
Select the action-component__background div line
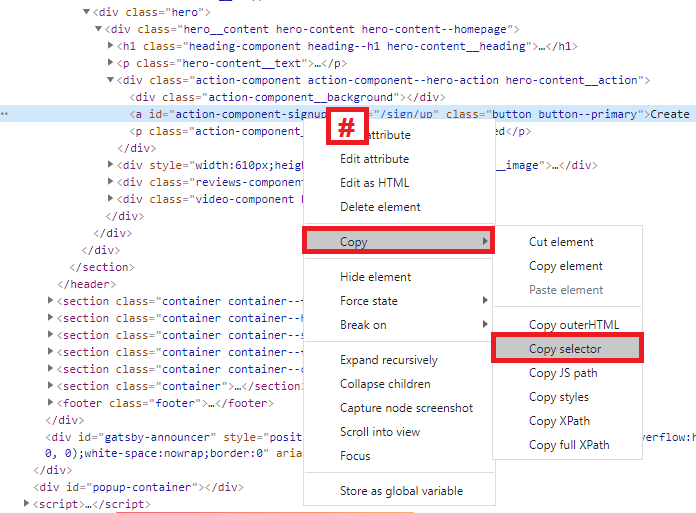pos(287,97)
